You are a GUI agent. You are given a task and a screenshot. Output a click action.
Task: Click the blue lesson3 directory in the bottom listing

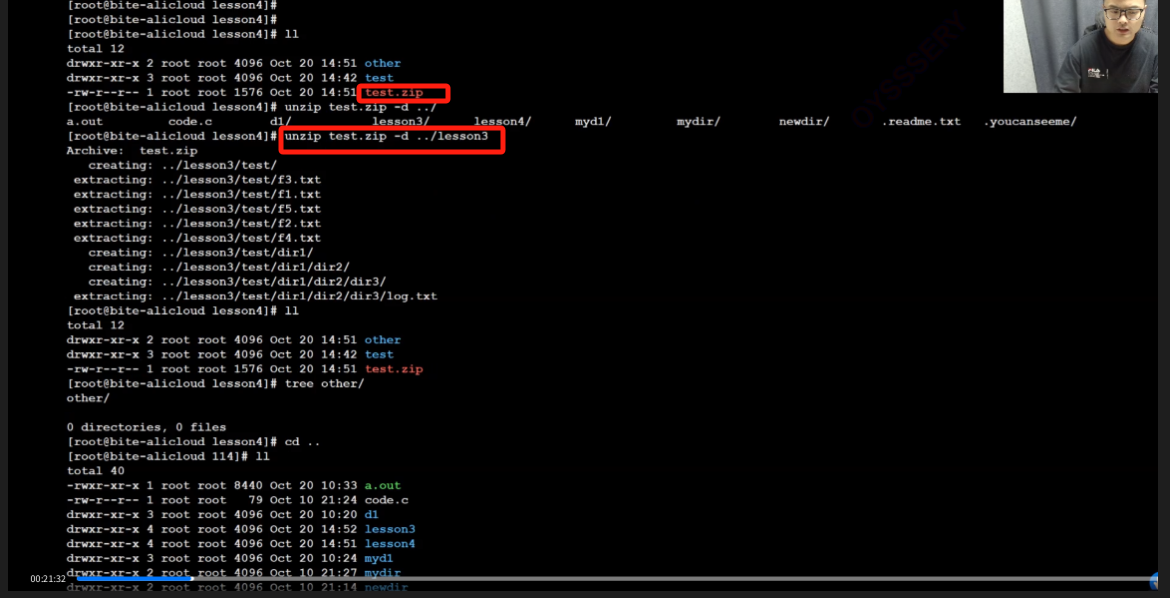tap(389, 529)
